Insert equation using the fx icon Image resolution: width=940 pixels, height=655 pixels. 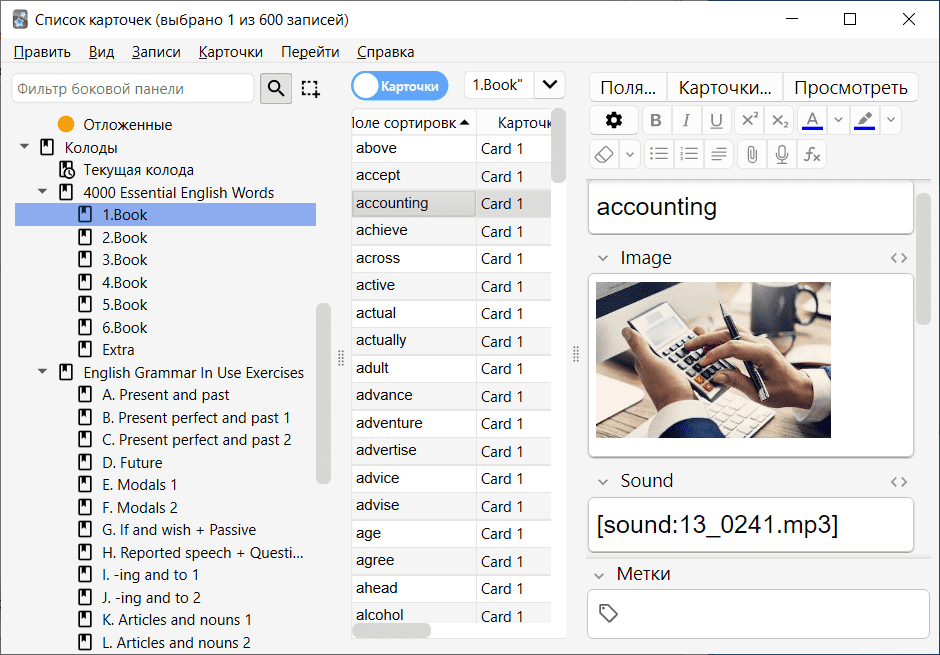812,154
